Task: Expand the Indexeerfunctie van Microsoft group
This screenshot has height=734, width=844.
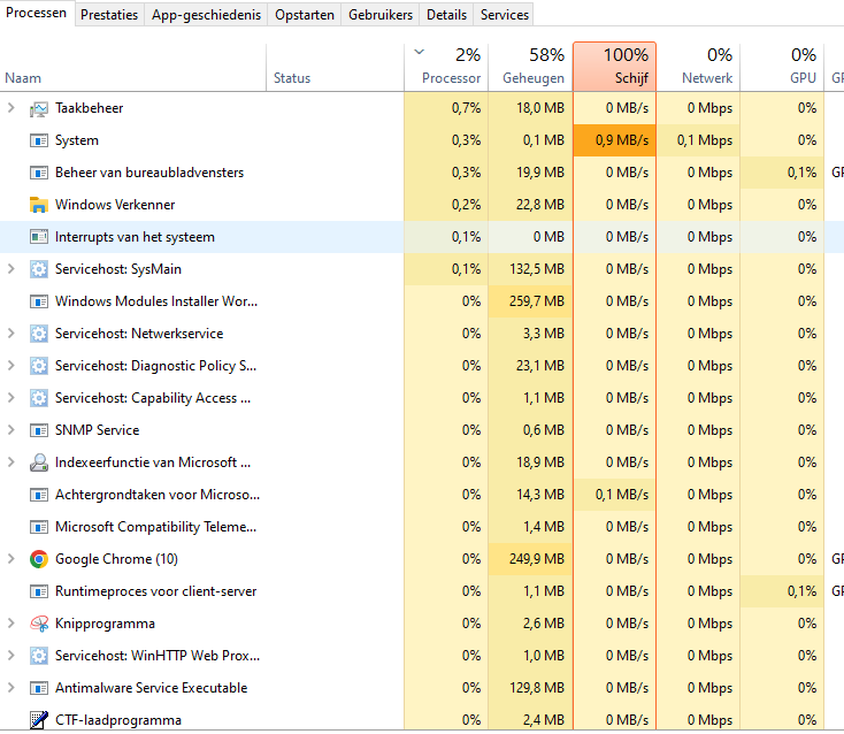Action: click(11, 462)
